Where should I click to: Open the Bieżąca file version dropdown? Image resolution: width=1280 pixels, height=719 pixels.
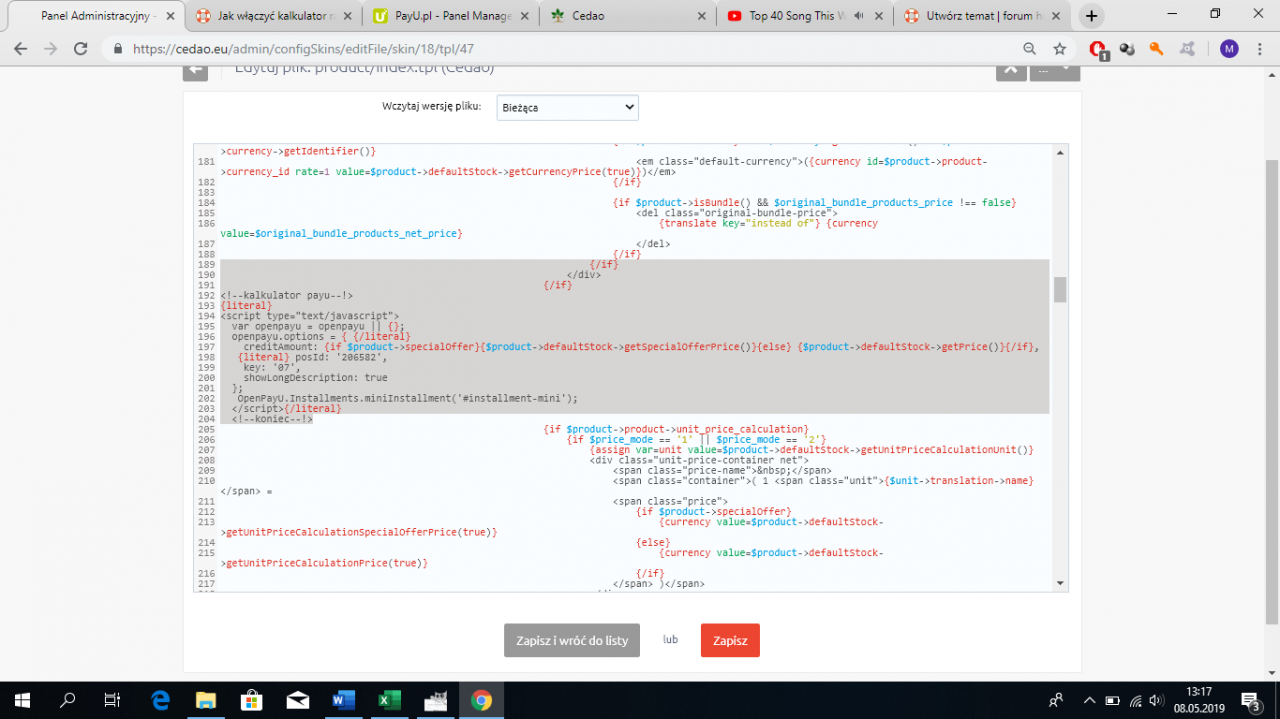point(567,107)
